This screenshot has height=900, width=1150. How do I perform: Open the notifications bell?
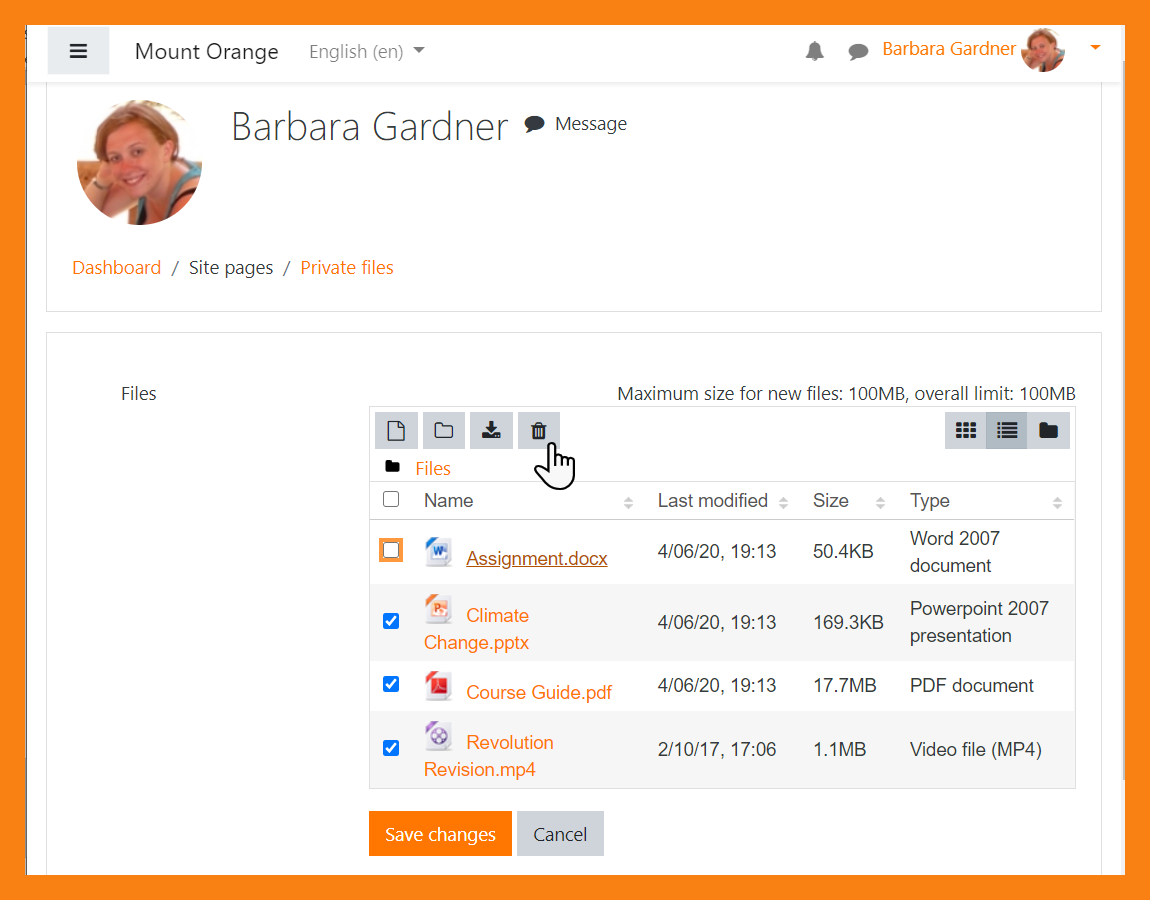815,51
